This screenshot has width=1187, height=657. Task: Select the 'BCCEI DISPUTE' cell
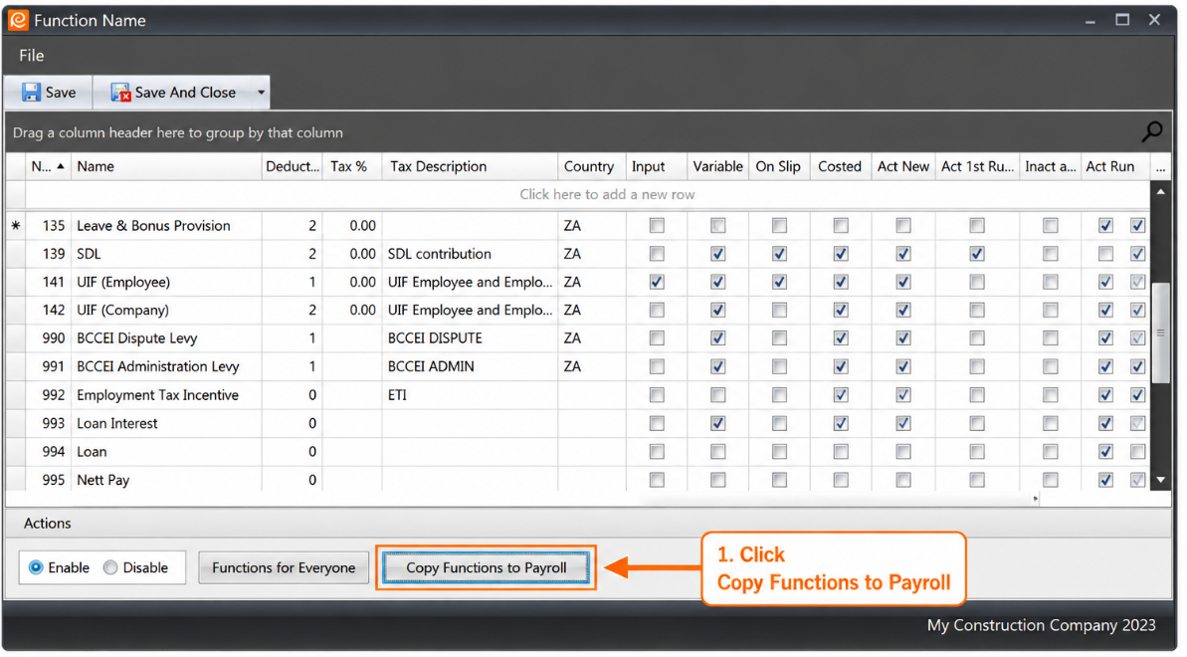coord(469,338)
